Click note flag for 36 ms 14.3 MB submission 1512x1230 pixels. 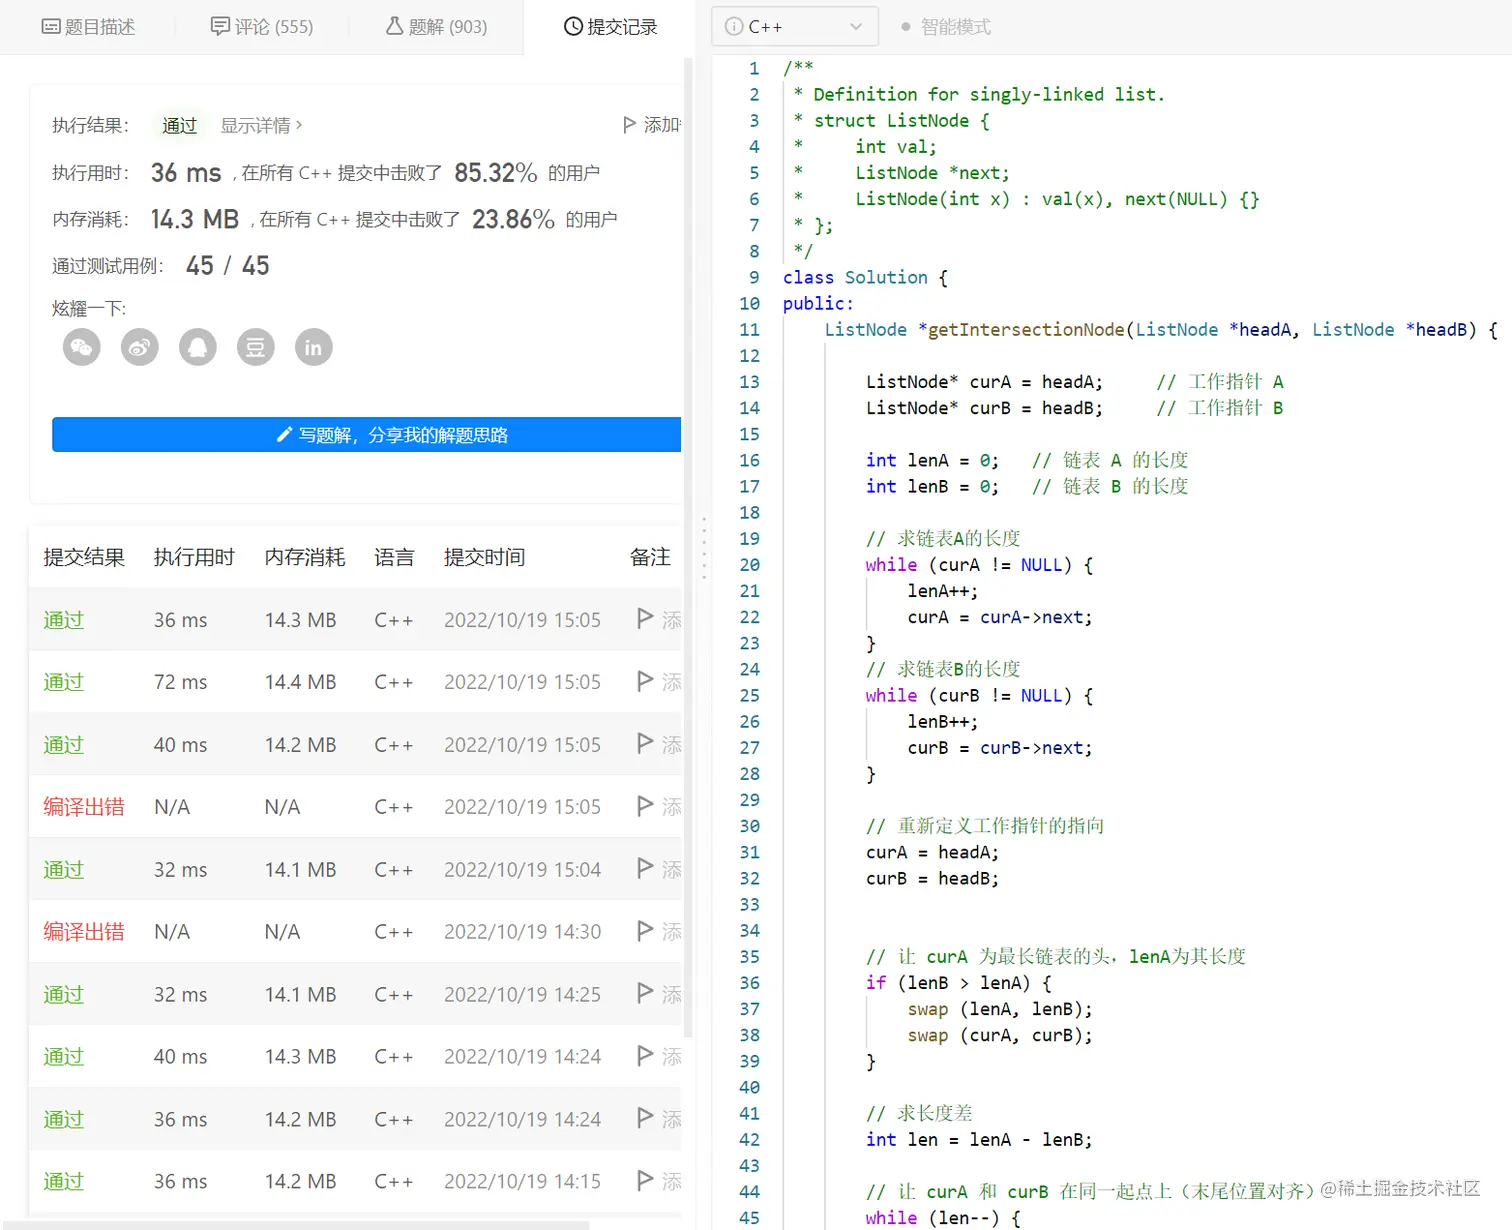[x=645, y=619]
